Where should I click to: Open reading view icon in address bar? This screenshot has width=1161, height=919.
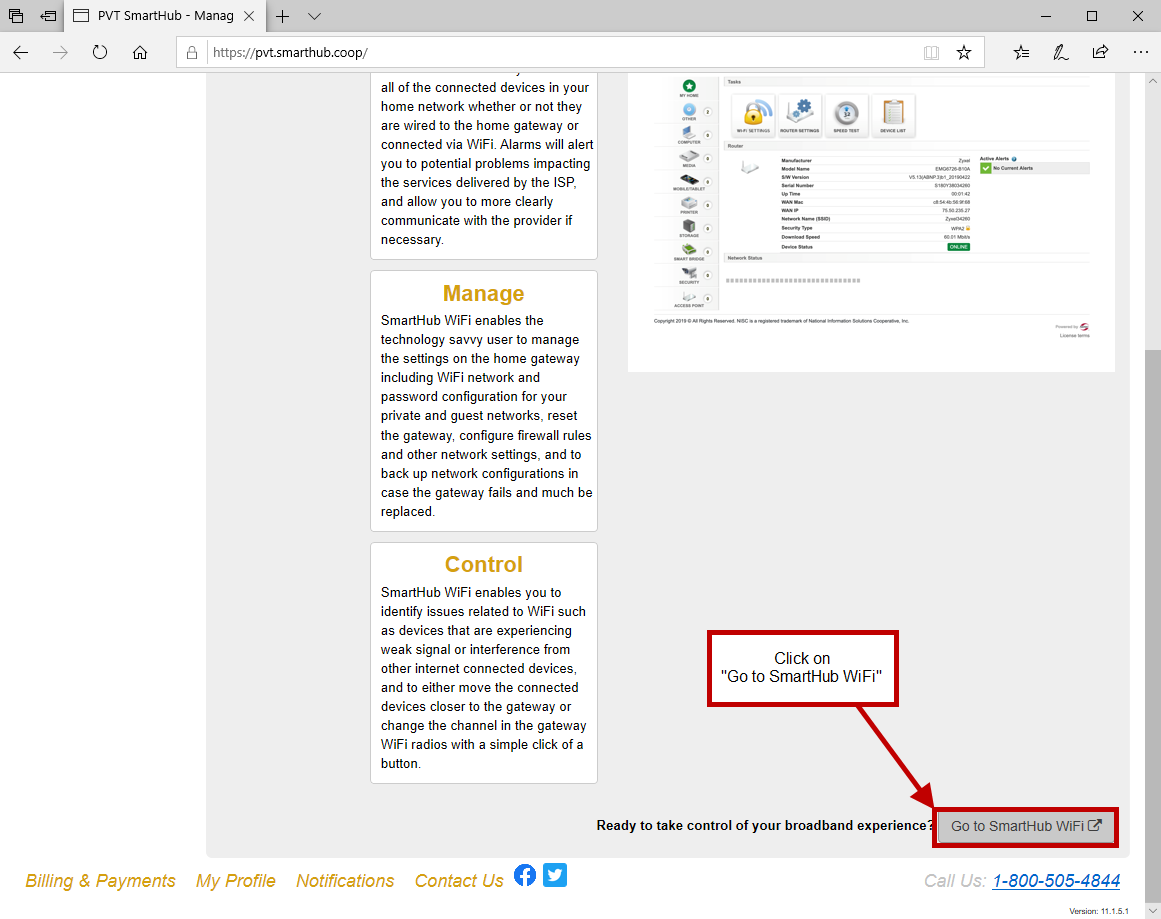click(x=931, y=53)
